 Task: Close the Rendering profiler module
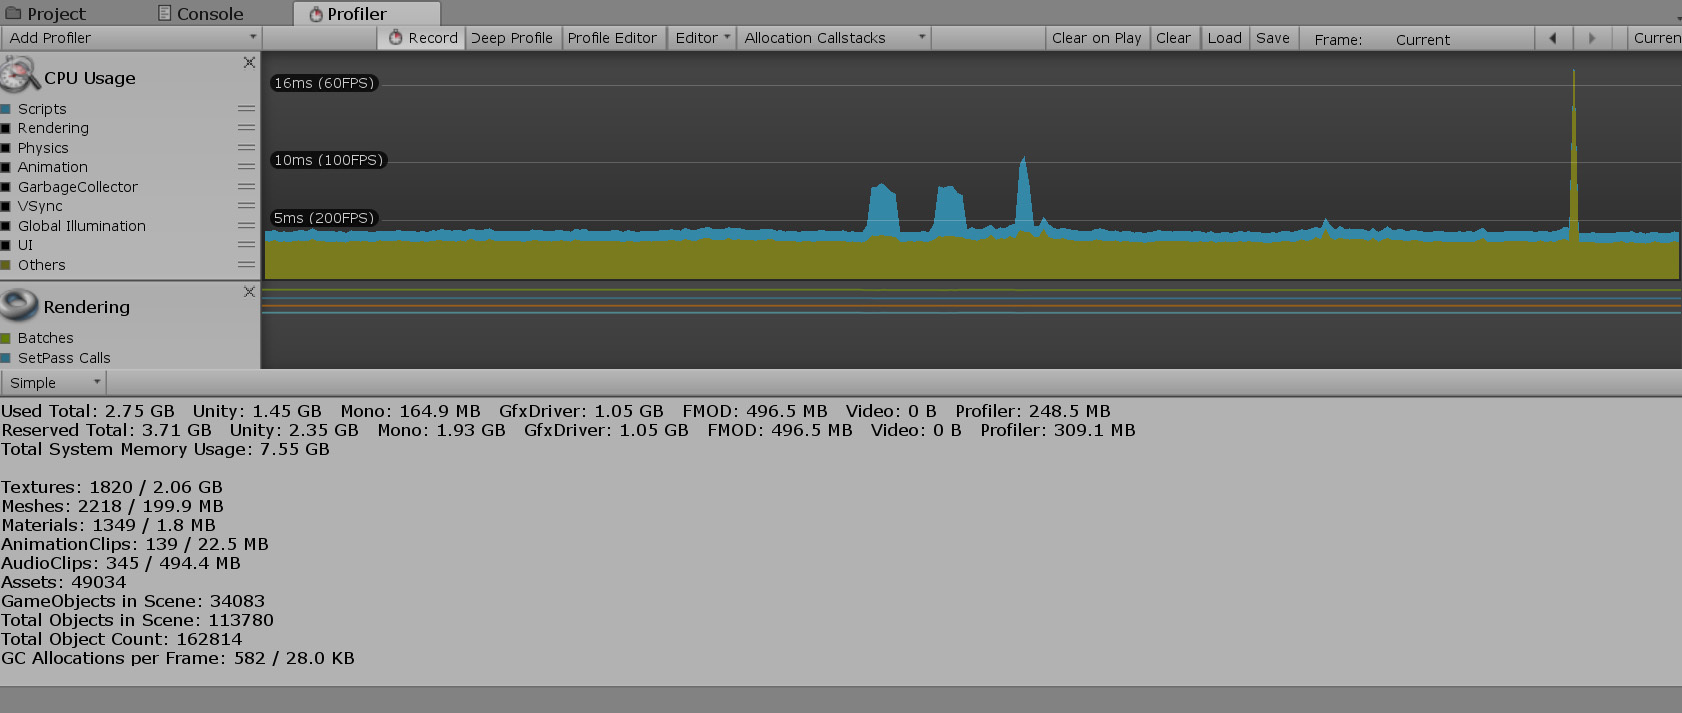coord(249,292)
